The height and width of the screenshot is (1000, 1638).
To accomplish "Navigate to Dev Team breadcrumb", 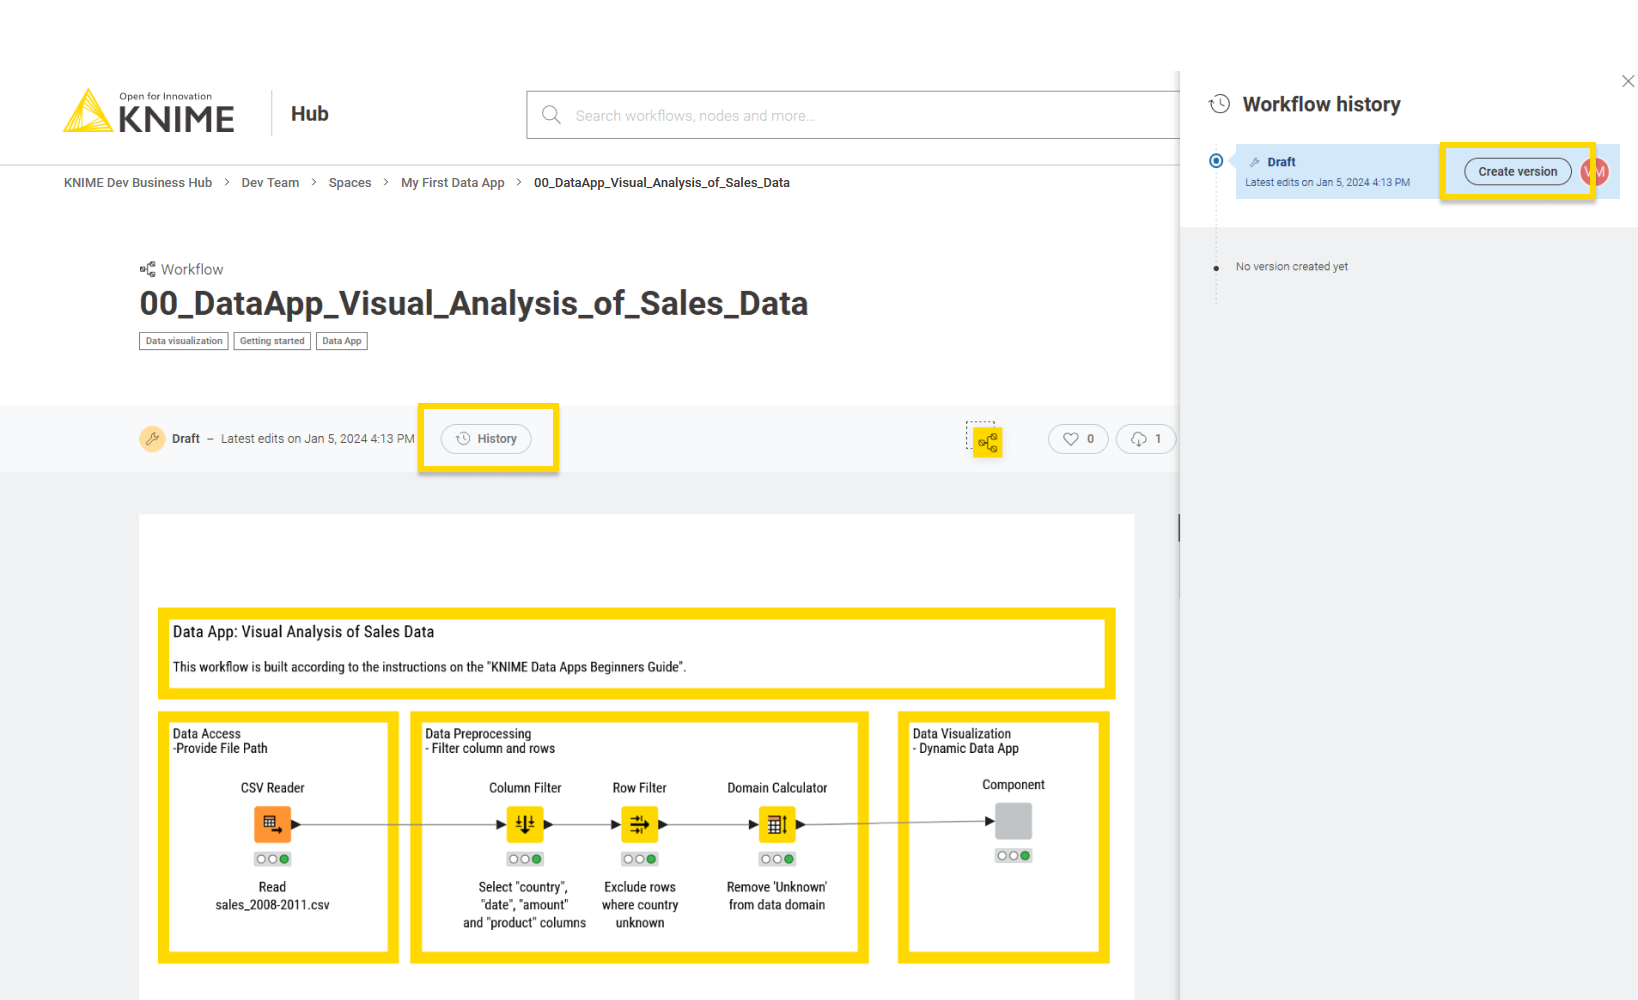I will pyautogui.click(x=270, y=183).
